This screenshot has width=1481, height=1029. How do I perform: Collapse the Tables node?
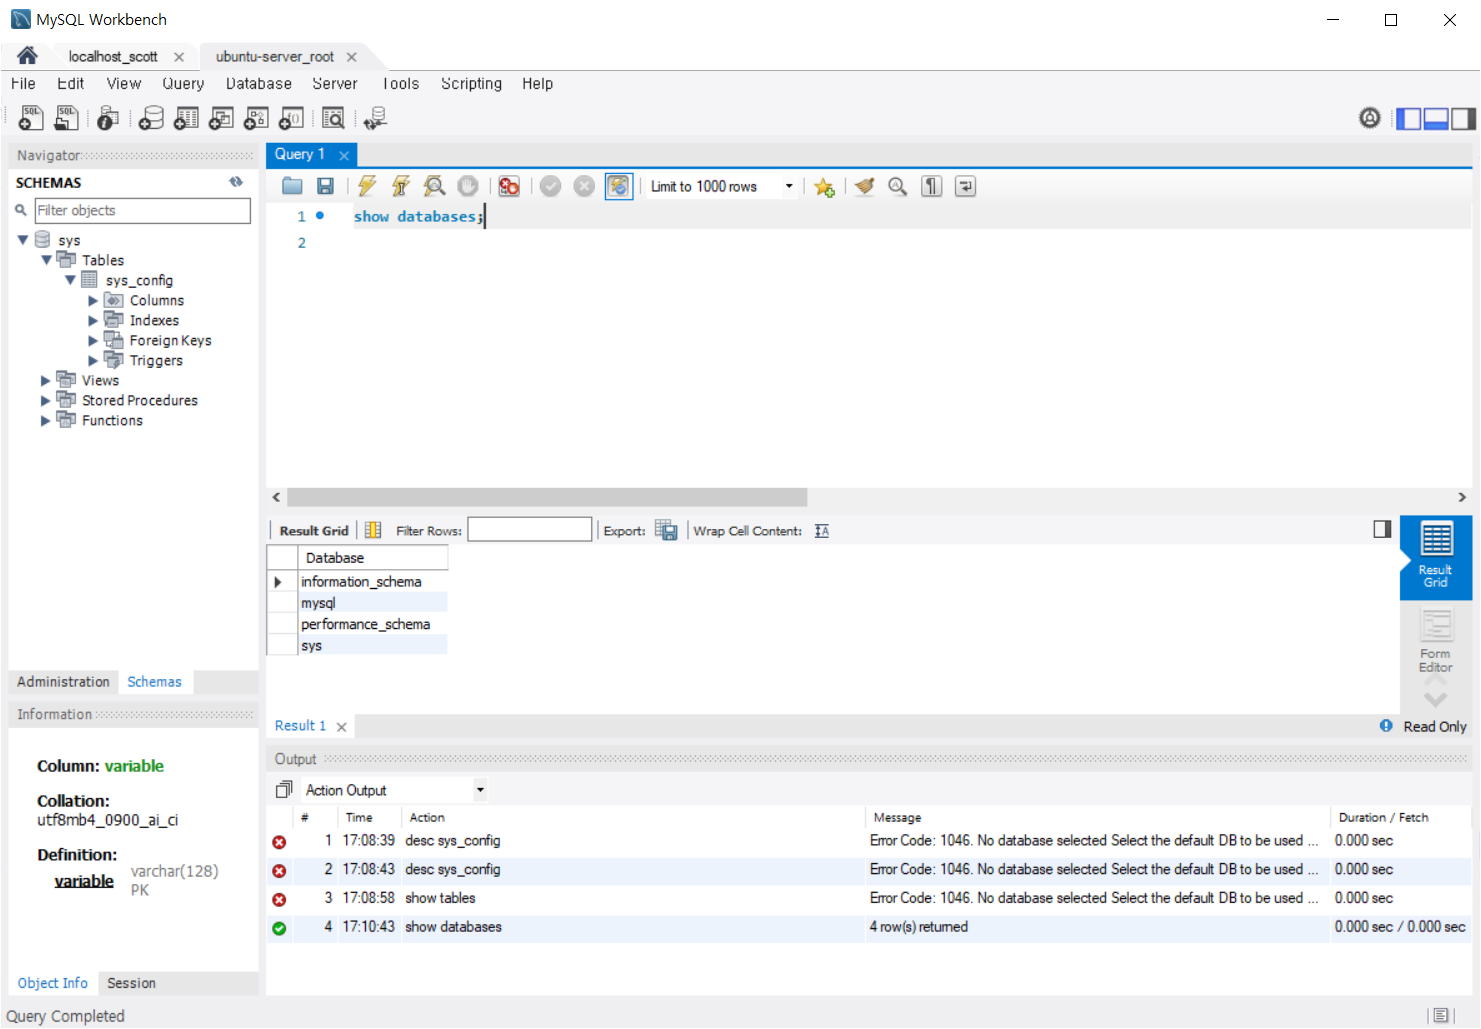[46, 260]
